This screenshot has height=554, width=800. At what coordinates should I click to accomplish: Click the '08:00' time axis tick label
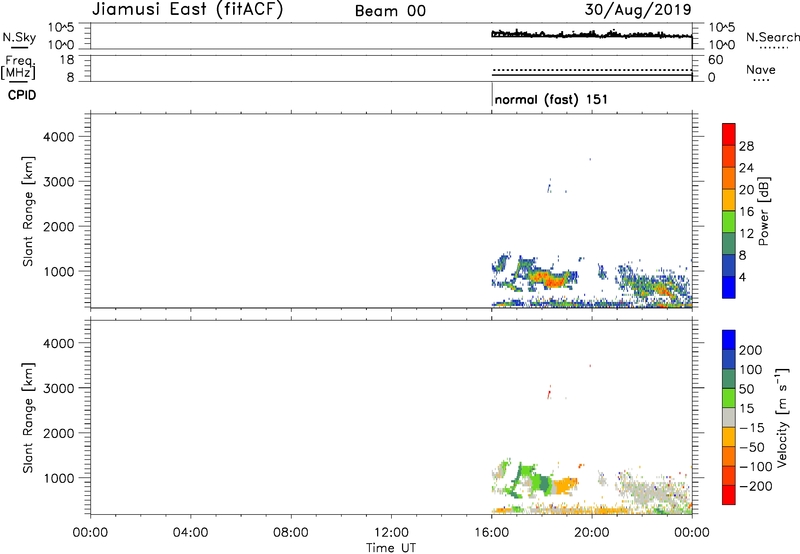click(x=291, y=533)
